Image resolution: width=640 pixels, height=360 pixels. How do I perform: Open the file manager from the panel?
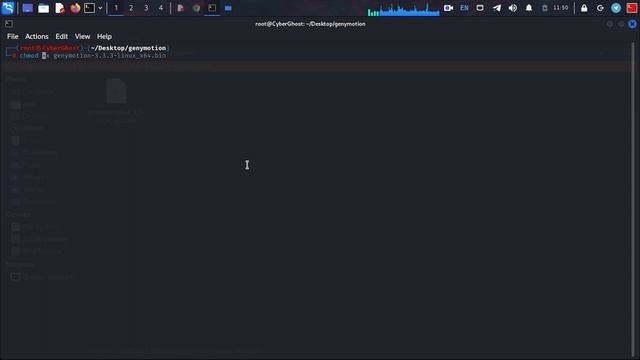[43, 8]
